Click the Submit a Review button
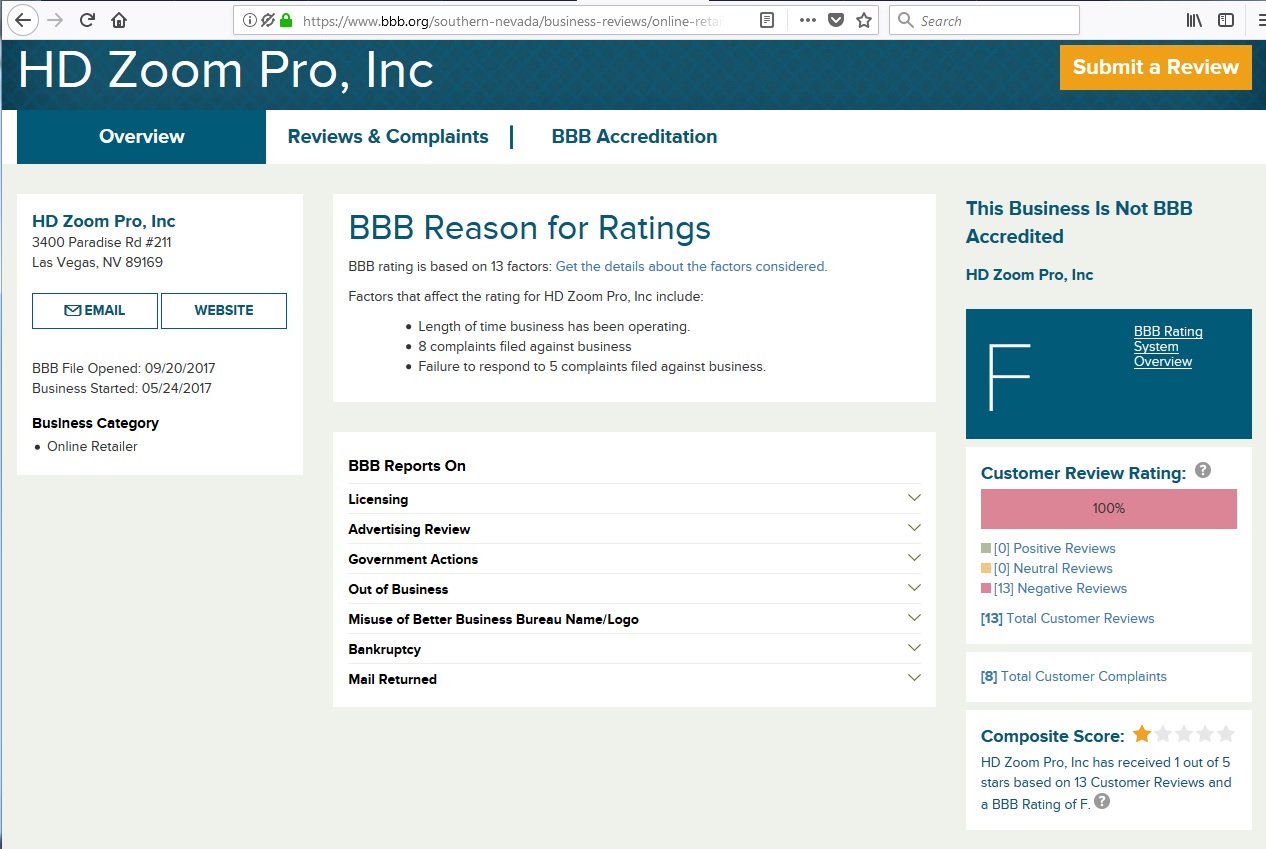Viewport: 1266px width, 849px height. [1156, 67]
